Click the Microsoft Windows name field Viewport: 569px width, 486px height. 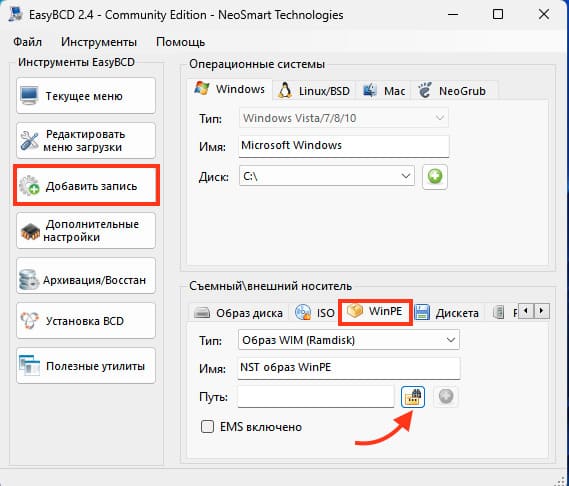[x=344, y=146]
